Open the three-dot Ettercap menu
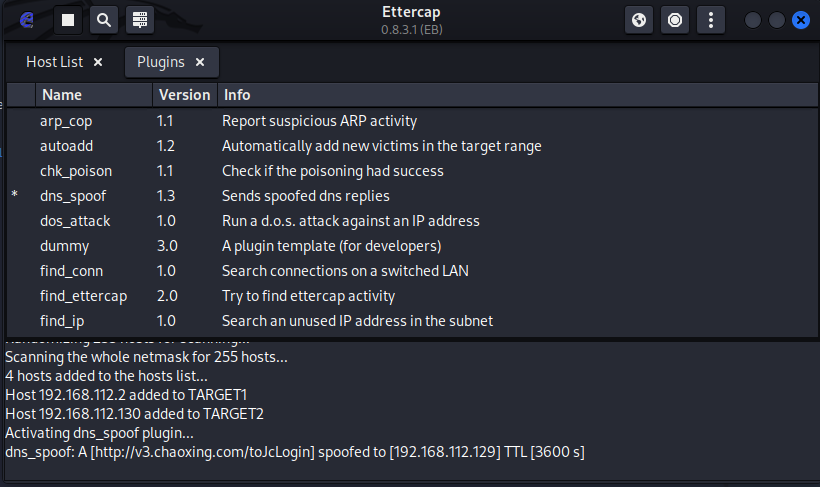This screenshot has height=487, width=820. pos(711,19)
